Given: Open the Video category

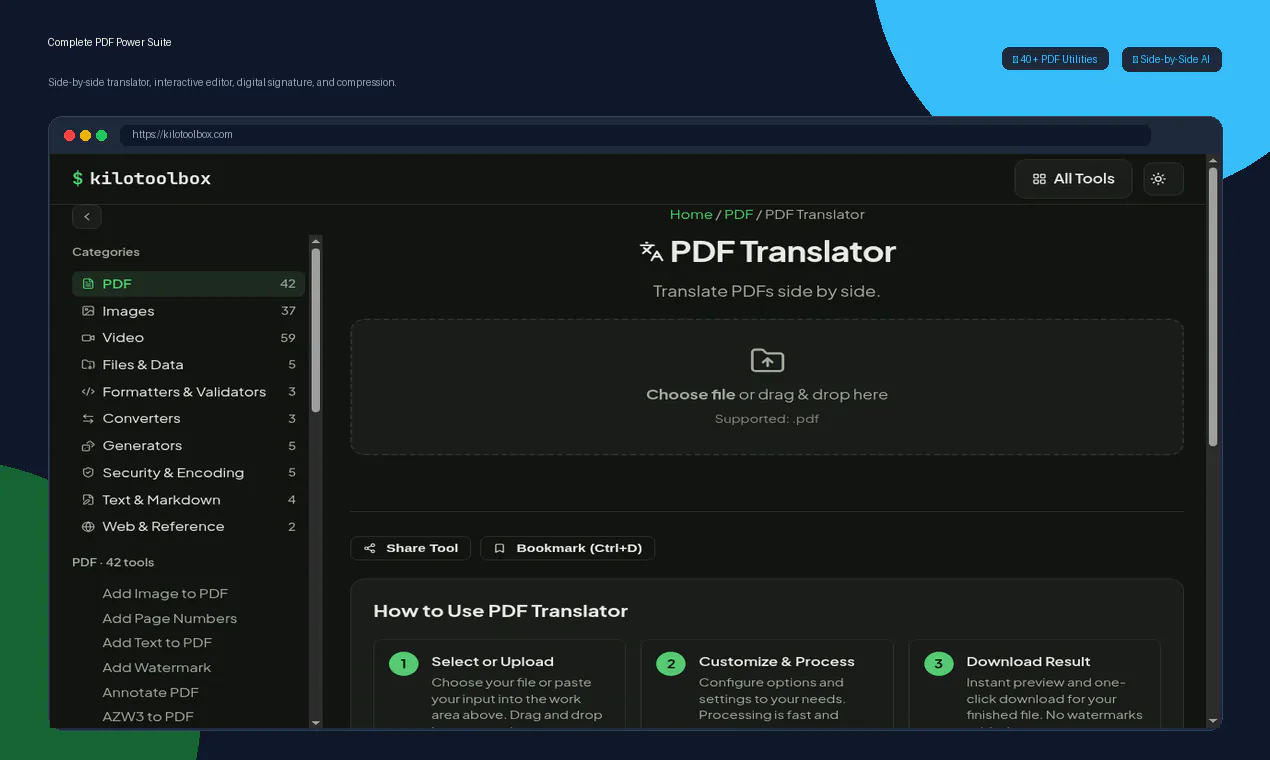Looking at the screenshot, I should [188, 338].
